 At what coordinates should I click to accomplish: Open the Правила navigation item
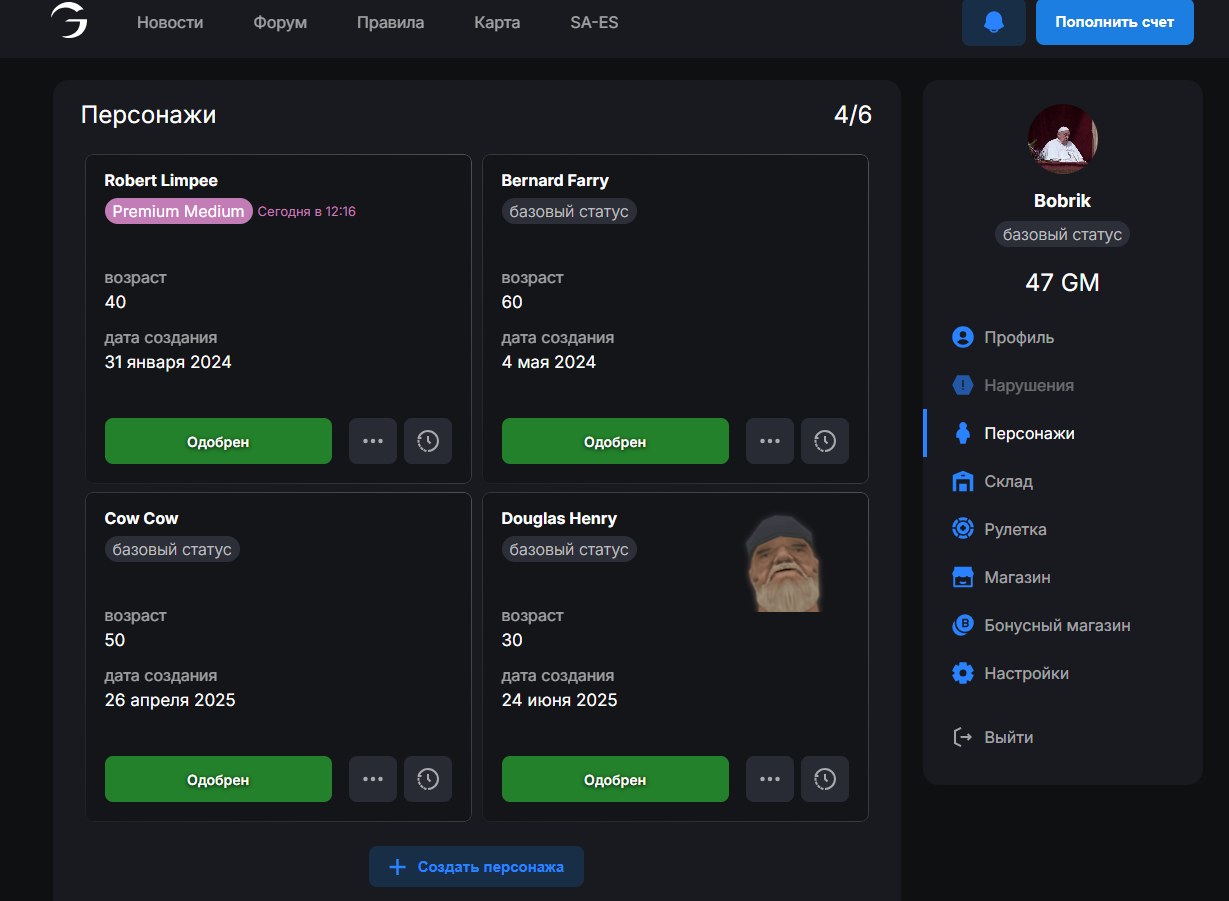click(390, 22)
